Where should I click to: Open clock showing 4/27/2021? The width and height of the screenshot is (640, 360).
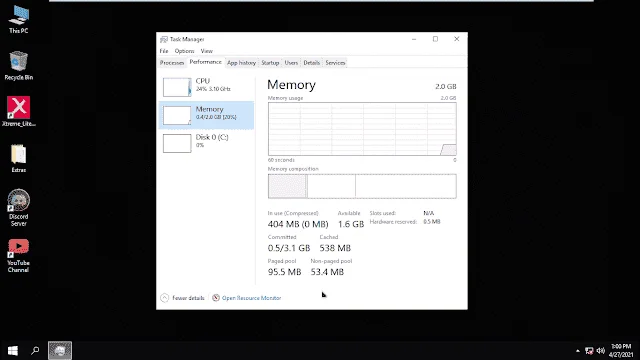point(621,351)
